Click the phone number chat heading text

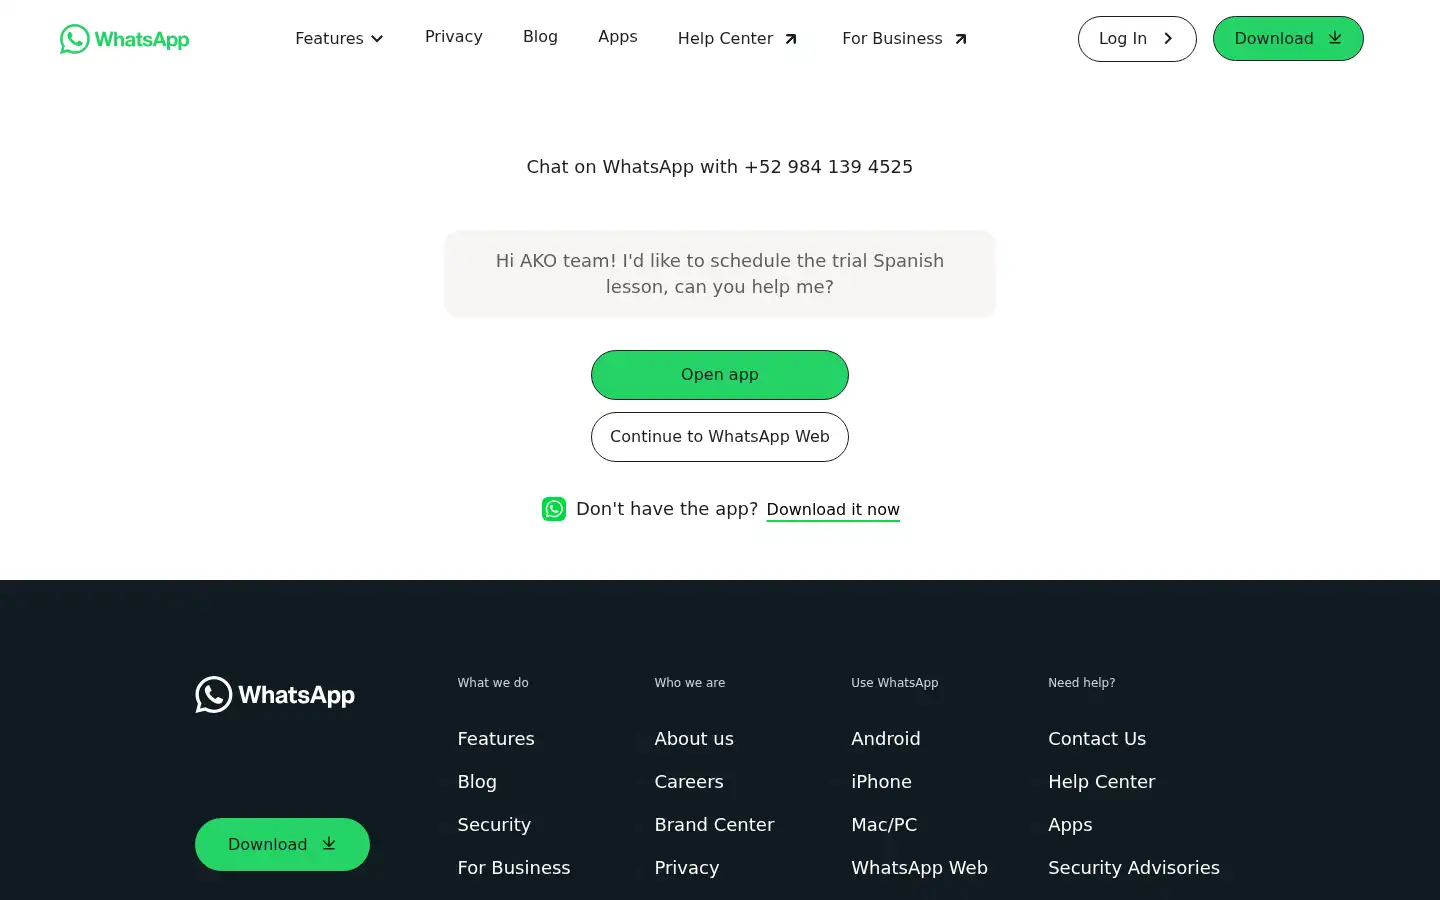pyautogui.click(x=720, y=167)
